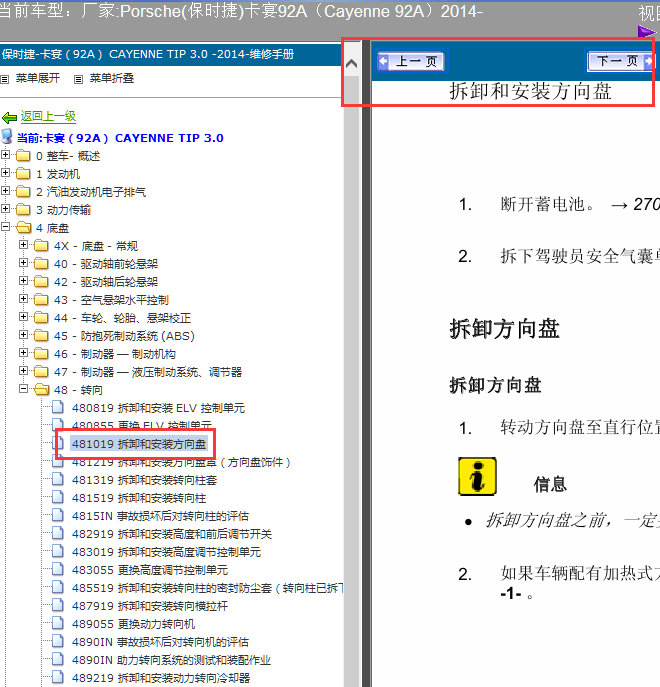Expand the 0 整车-概述 folder
The width and height of the screenshot is (660, 687).
point(5,155)
